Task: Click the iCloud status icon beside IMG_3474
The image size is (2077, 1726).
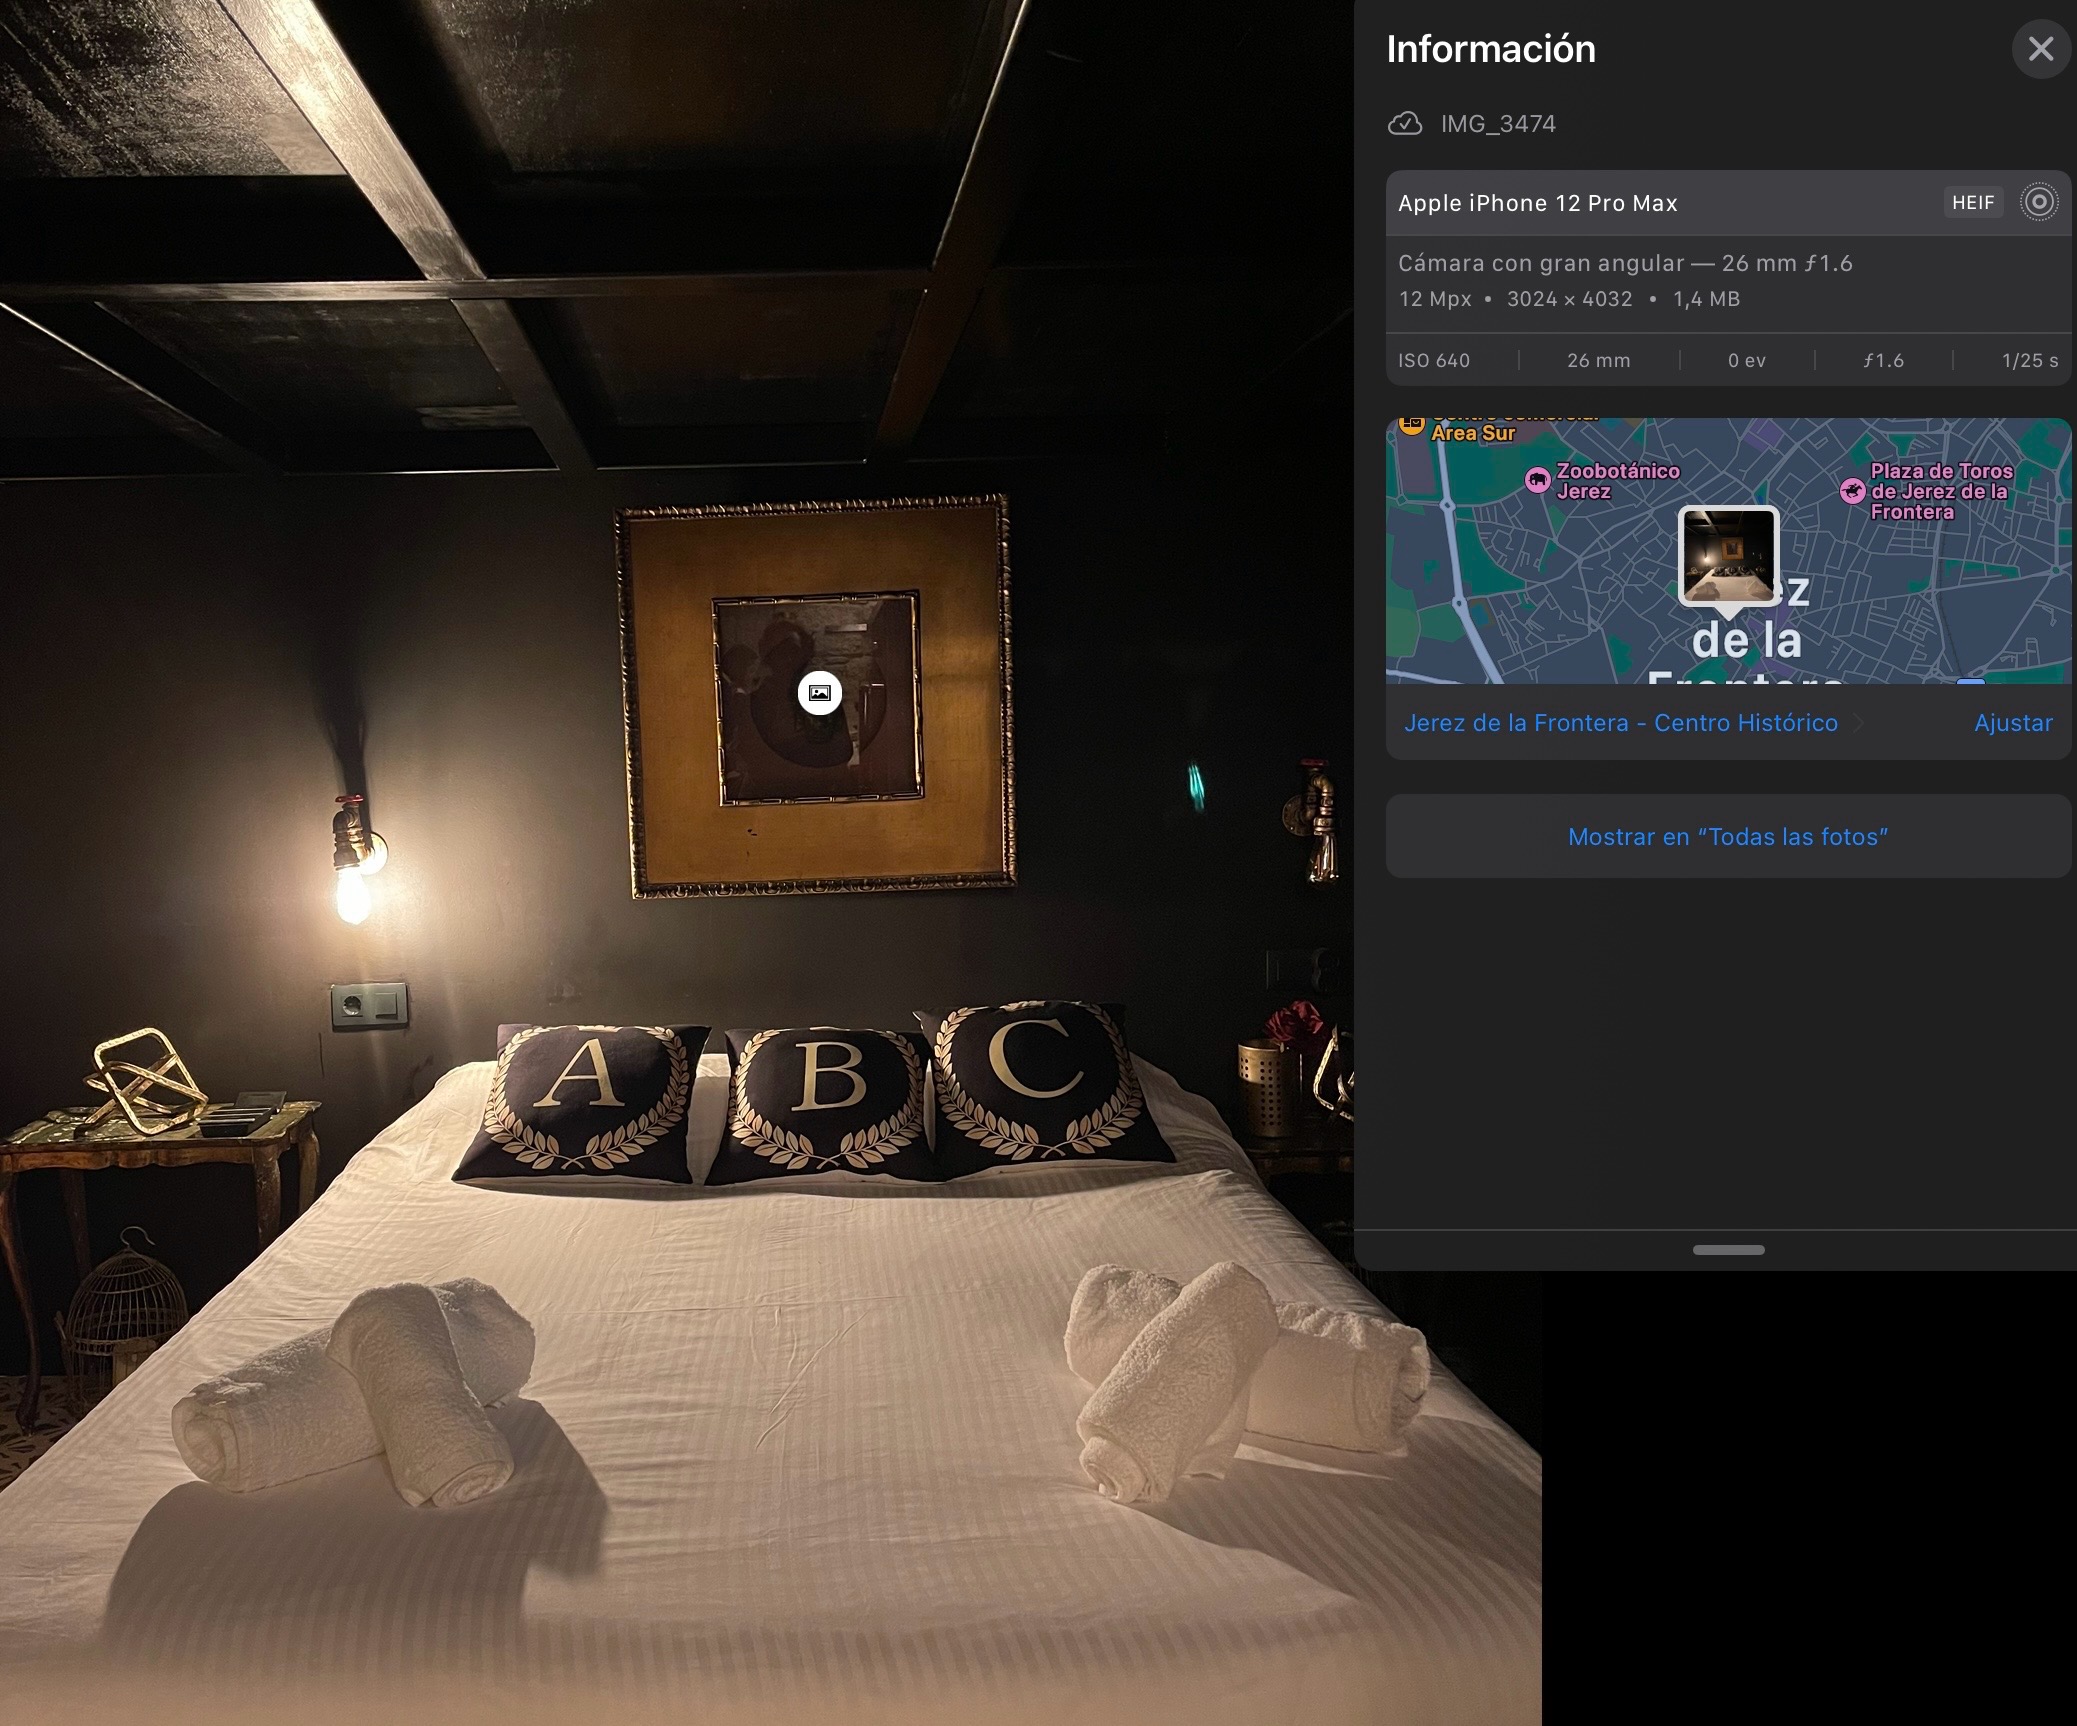Action: click(x=1405, y=124)
